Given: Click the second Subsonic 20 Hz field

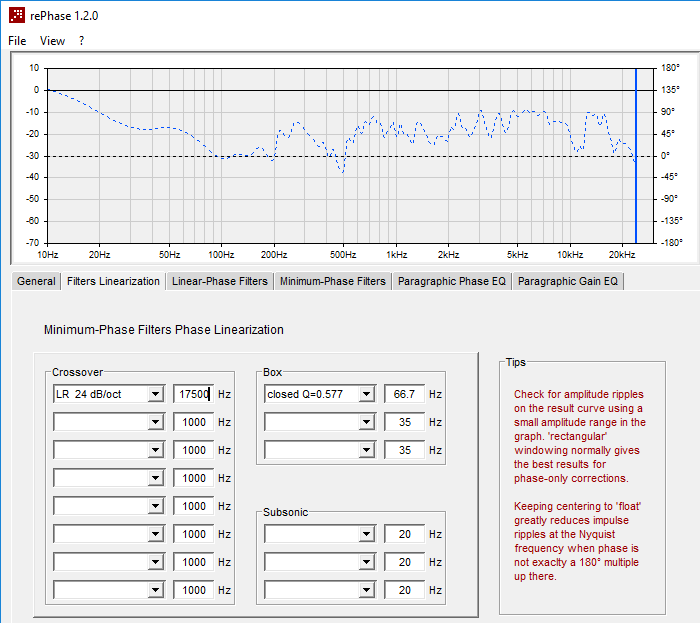Looking at the screenshot, I should coord(404,562).
